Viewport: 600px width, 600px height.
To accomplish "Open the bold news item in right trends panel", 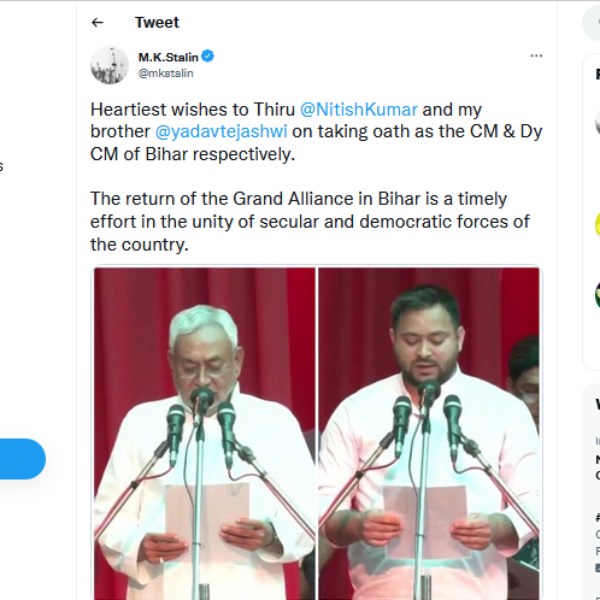I will pos(597,468).
